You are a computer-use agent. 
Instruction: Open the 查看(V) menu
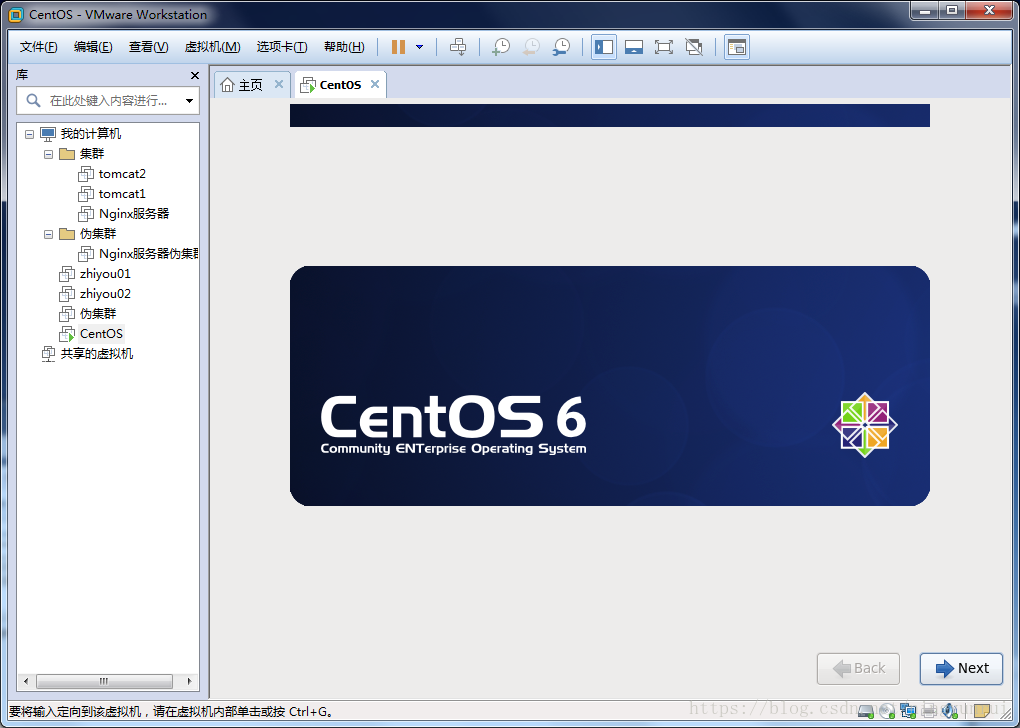pos(148,47)
